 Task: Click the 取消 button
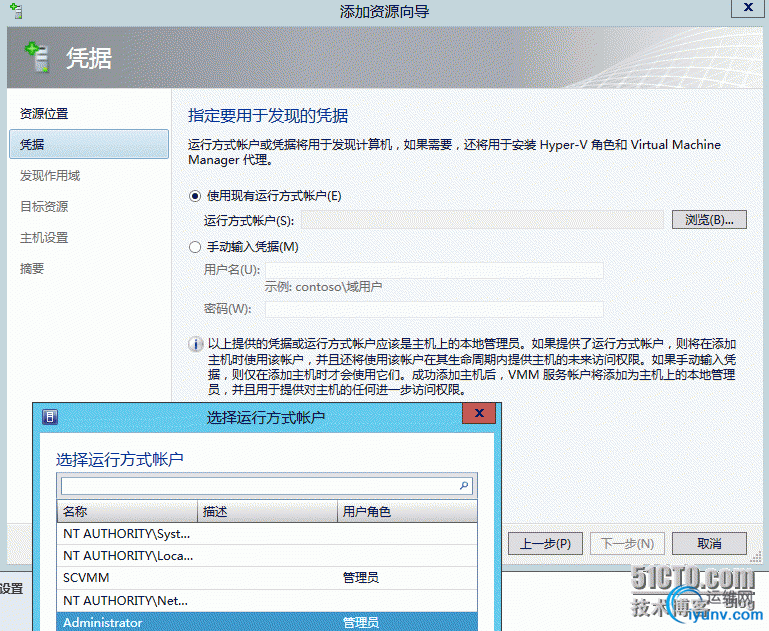tap(709, 543)
